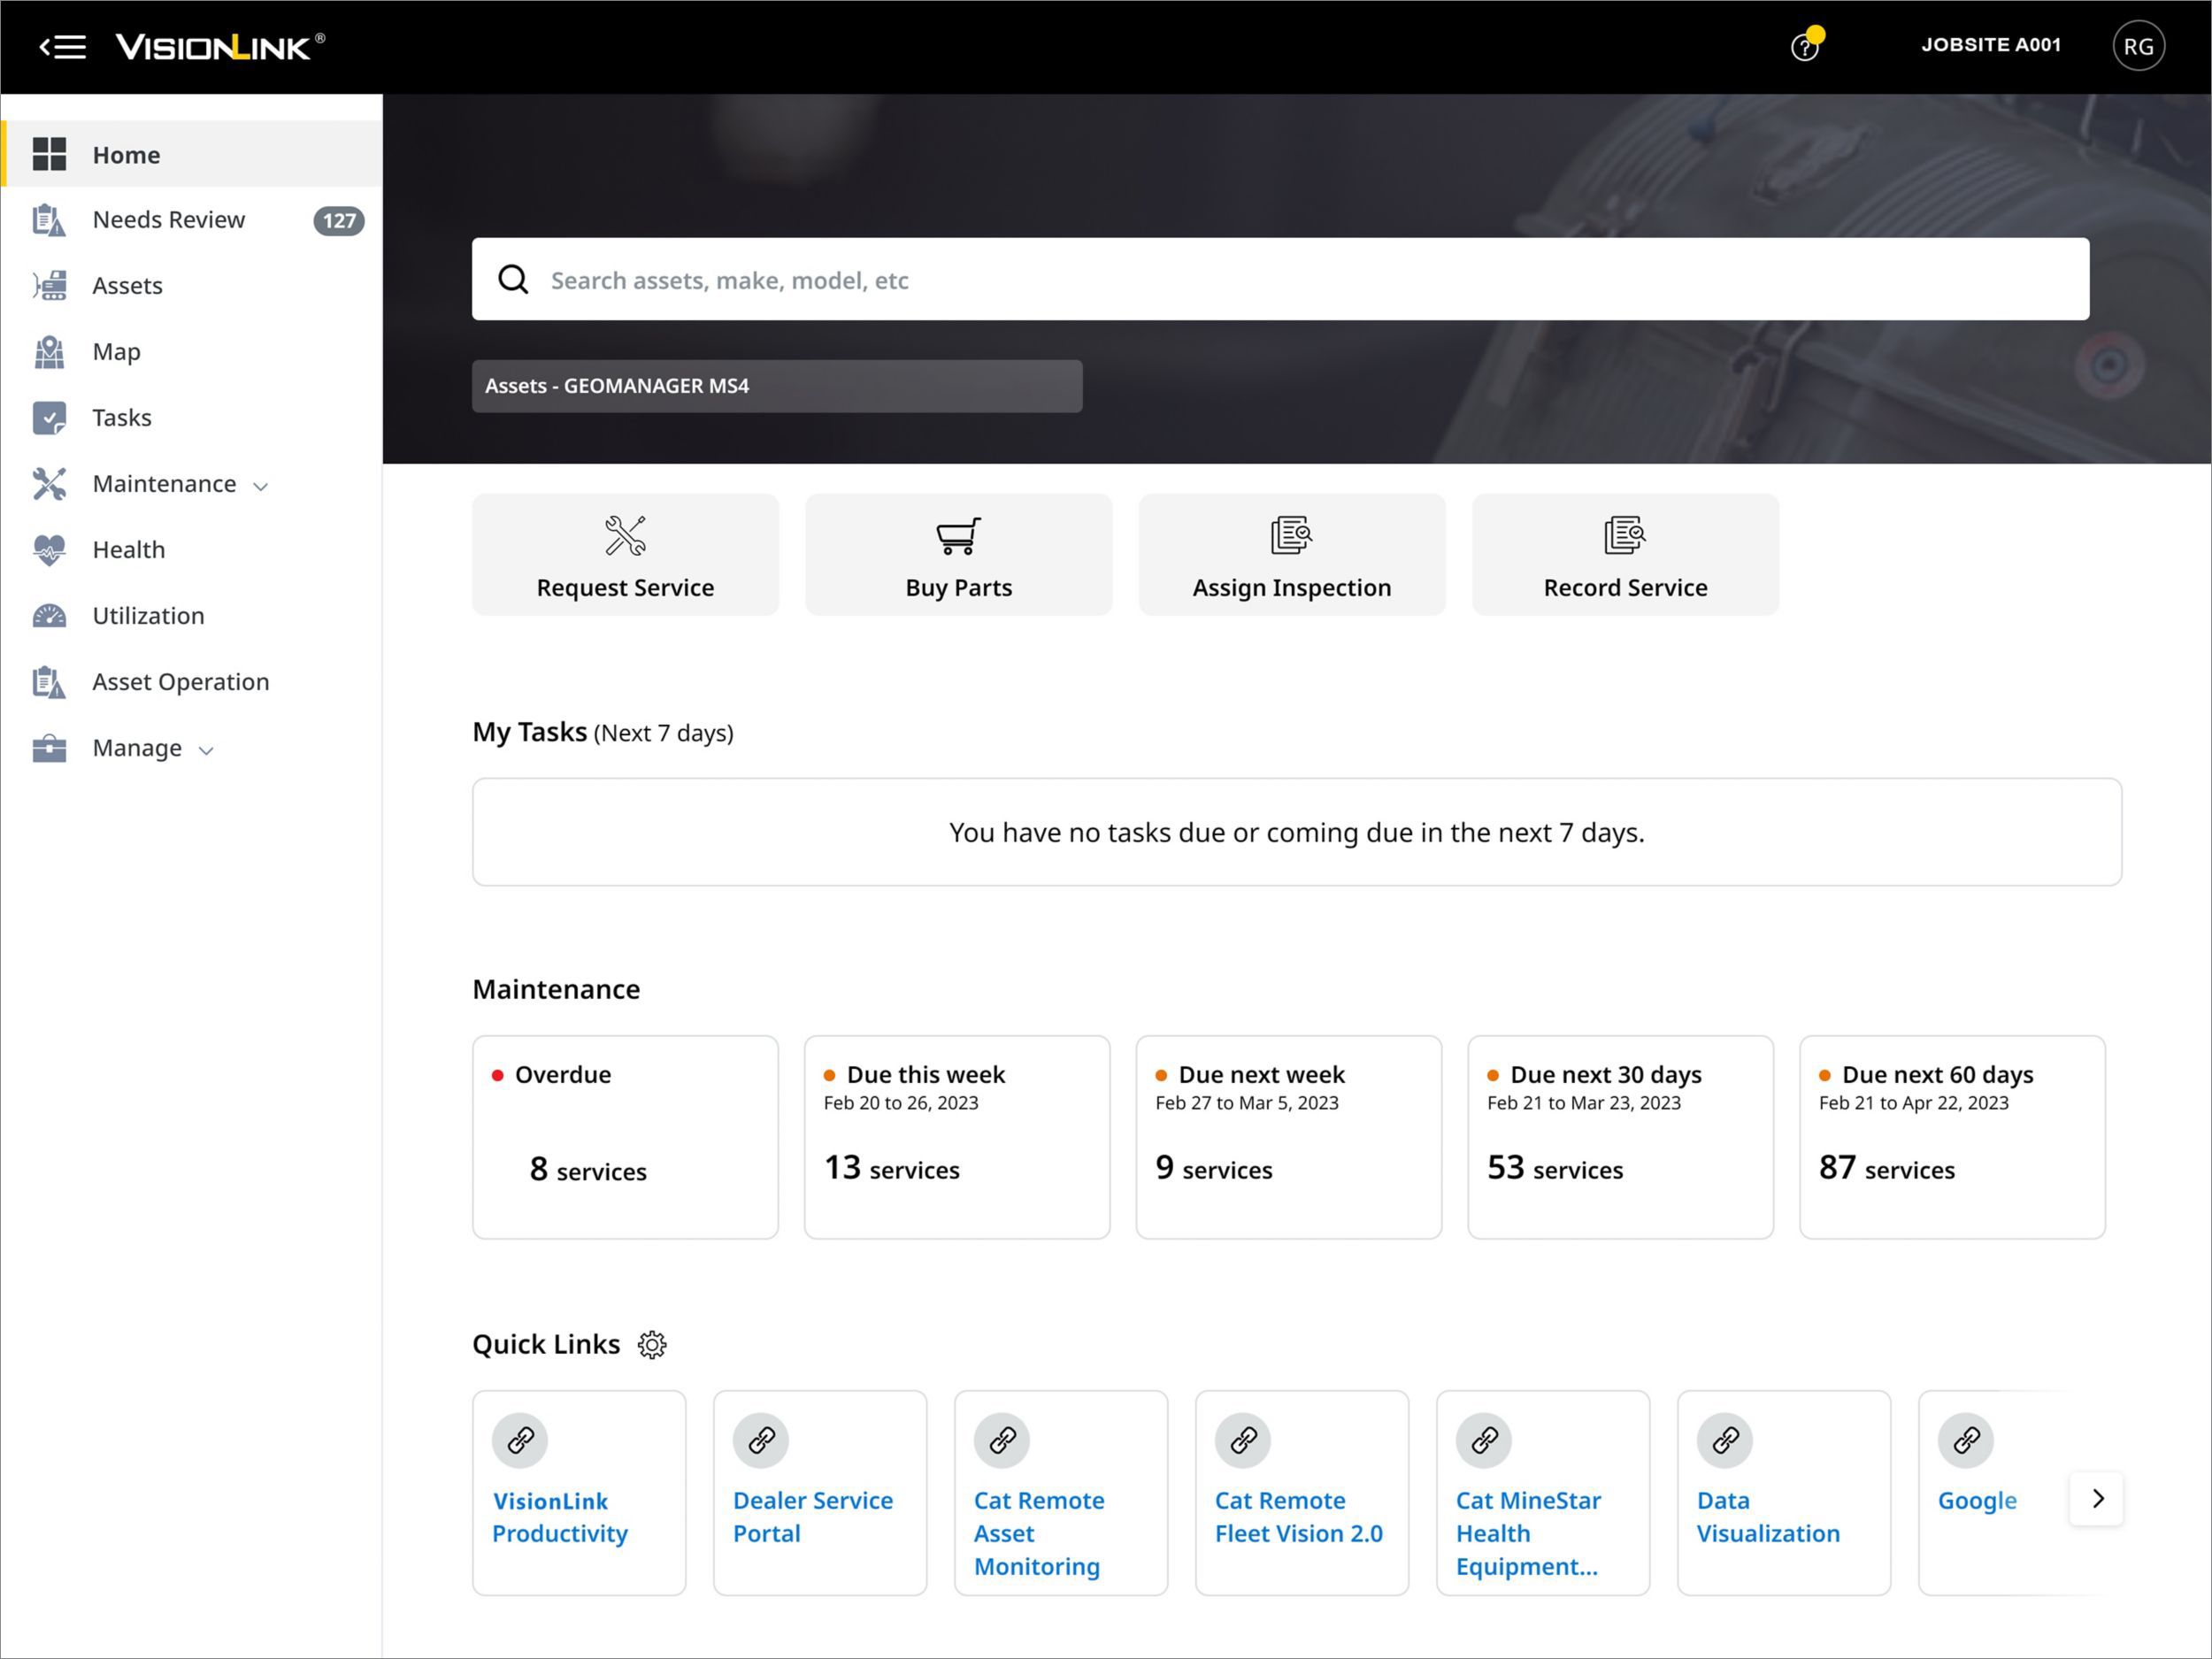Open Asset Operation from the sidebar
2212x1659 pixels.
(180, 681)
